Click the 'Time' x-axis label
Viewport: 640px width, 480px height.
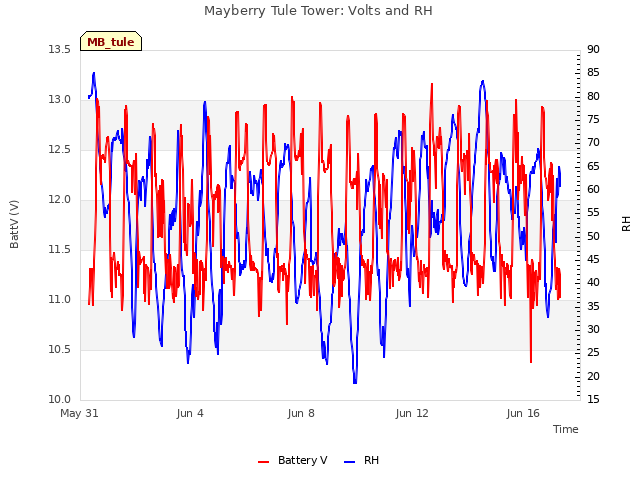point(565,429)
